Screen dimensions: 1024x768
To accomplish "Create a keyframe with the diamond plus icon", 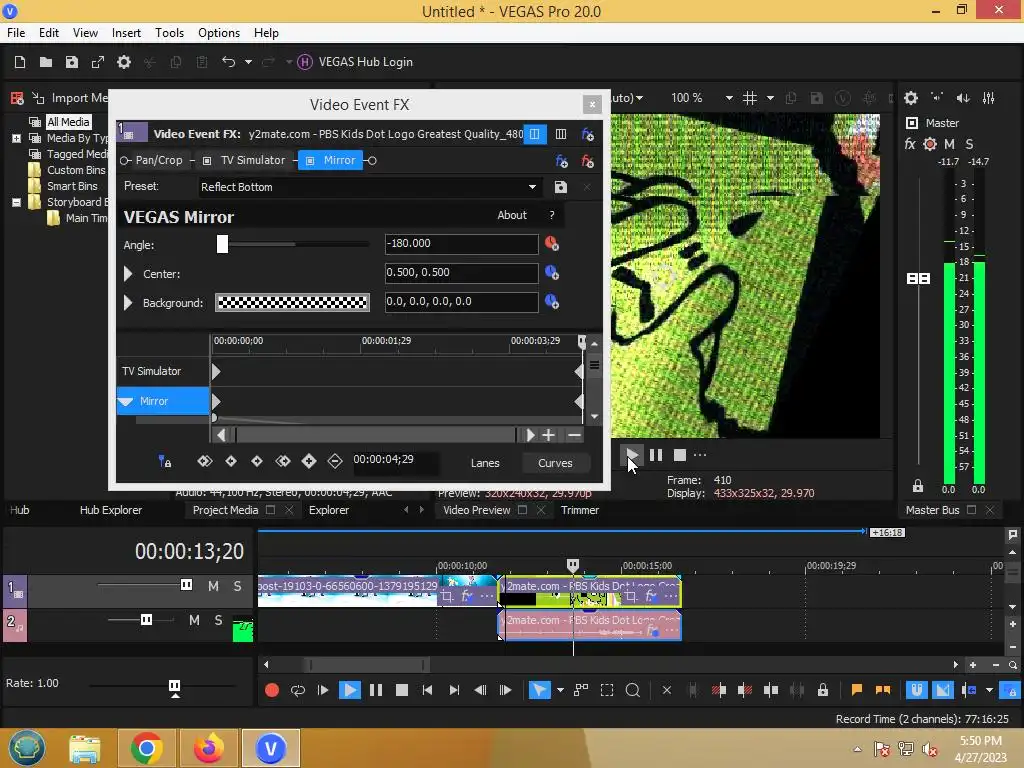I will point(309,461).
